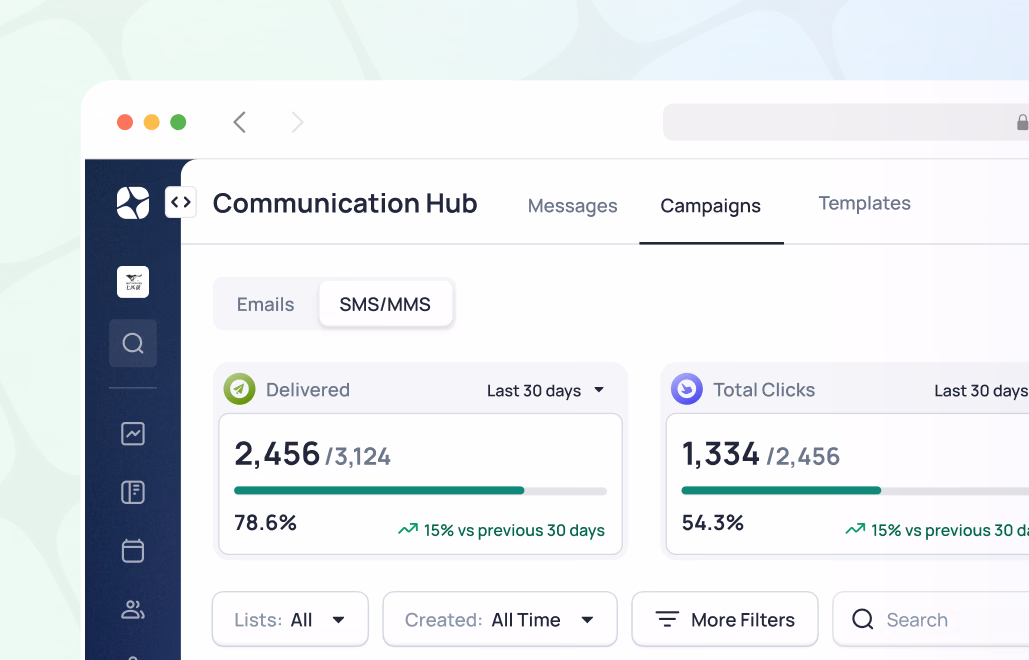
Task: Open the workspace logo thumbnail in sidebar
Action: [133, 282]
